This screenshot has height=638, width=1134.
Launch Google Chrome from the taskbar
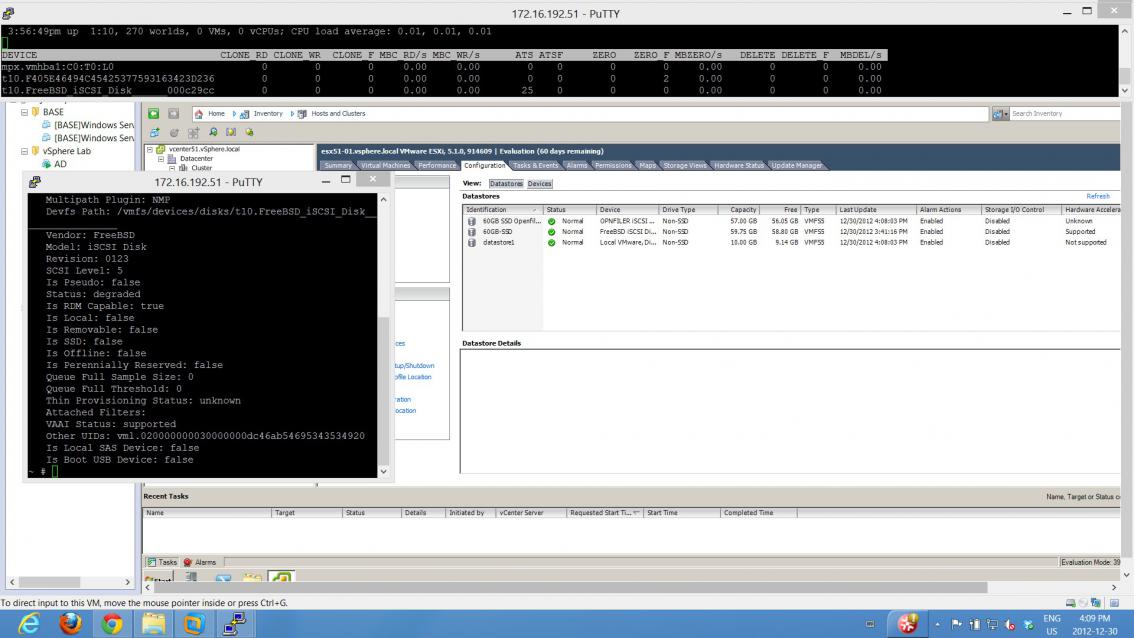pyautogui.click(x=110, y=622)
